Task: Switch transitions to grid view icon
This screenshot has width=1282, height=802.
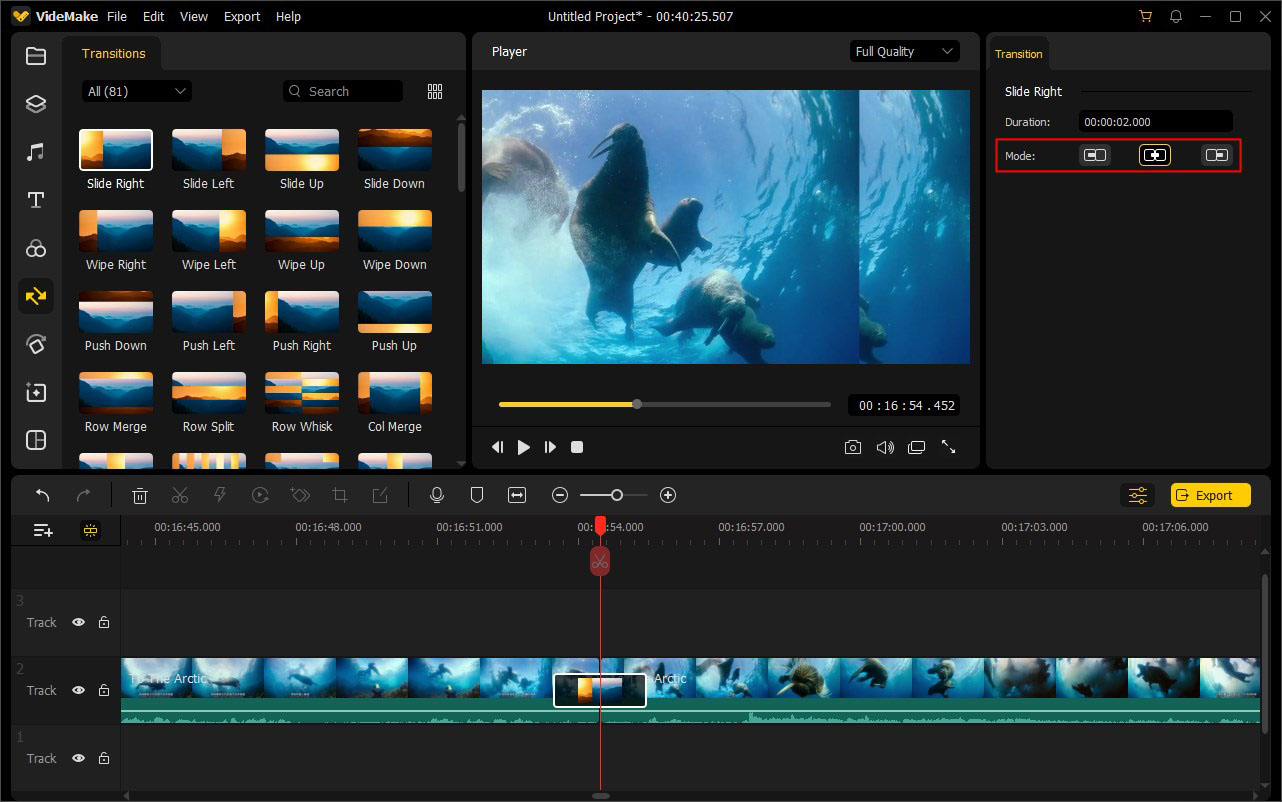Action: 435,91
